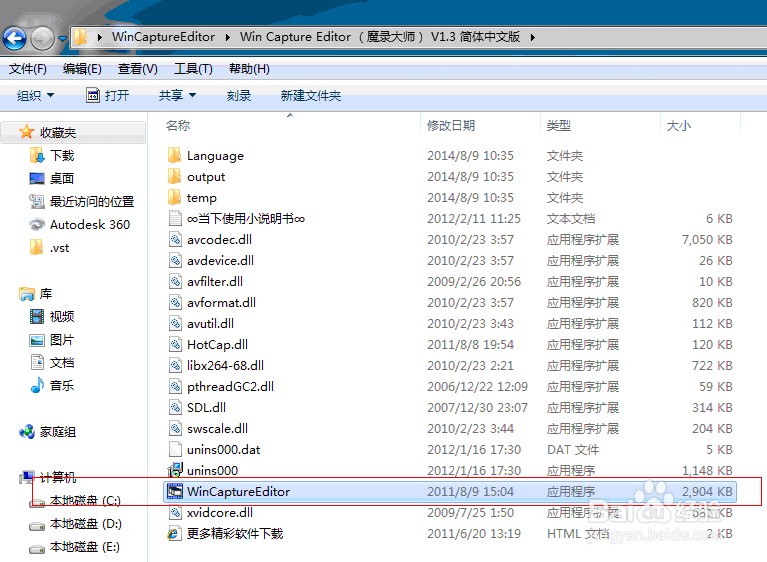Screen dimensions: 767x562
Task: Open recent pages dropdown beside Forward button
Action: (x=63, y=38)
